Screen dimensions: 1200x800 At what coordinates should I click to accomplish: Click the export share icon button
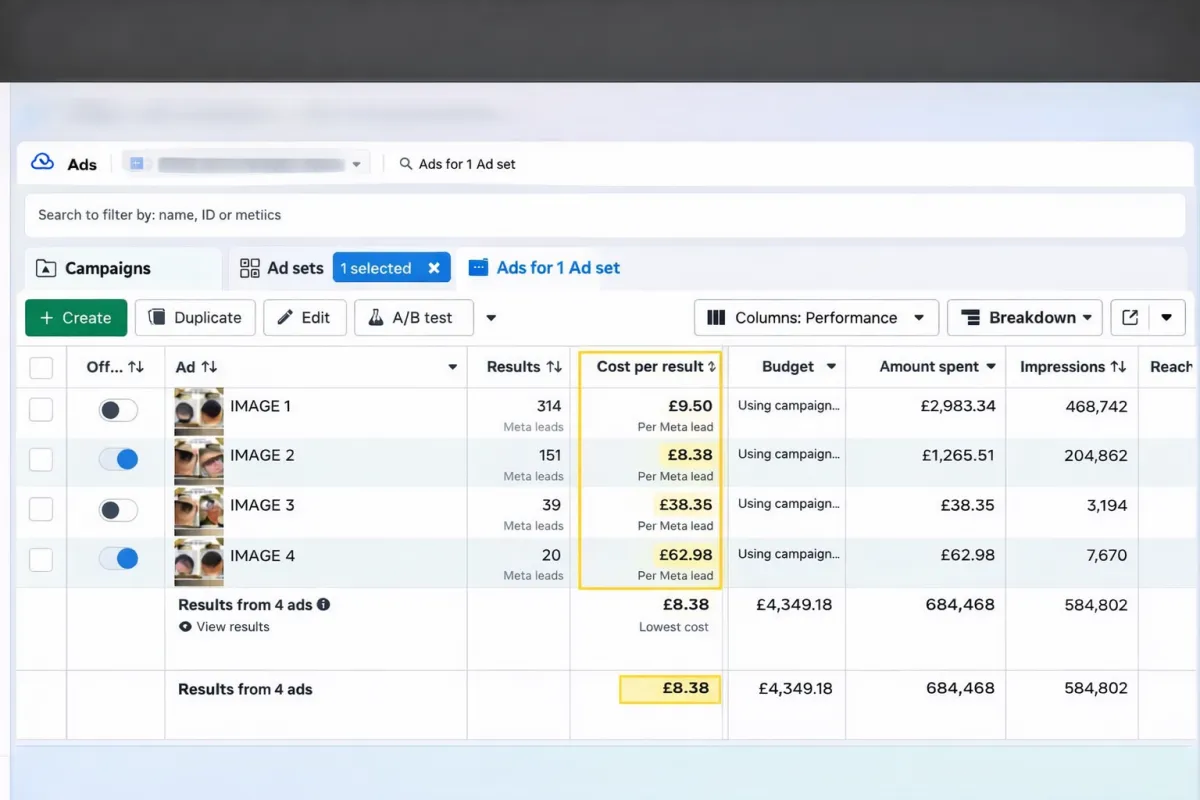(1130, 317)
